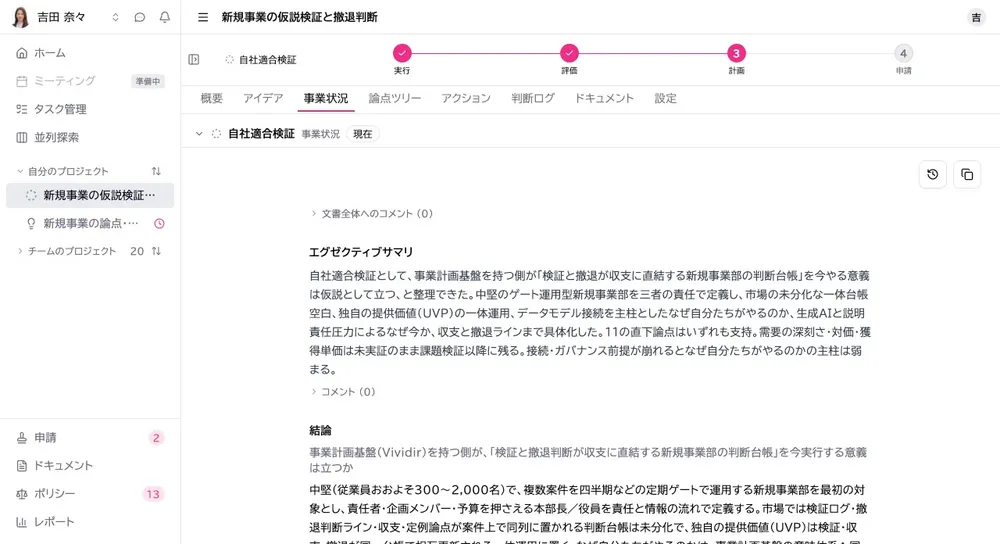Select the 新規事業の仮説検証… project
This screenshot has height=544, width=1000.
90,195
